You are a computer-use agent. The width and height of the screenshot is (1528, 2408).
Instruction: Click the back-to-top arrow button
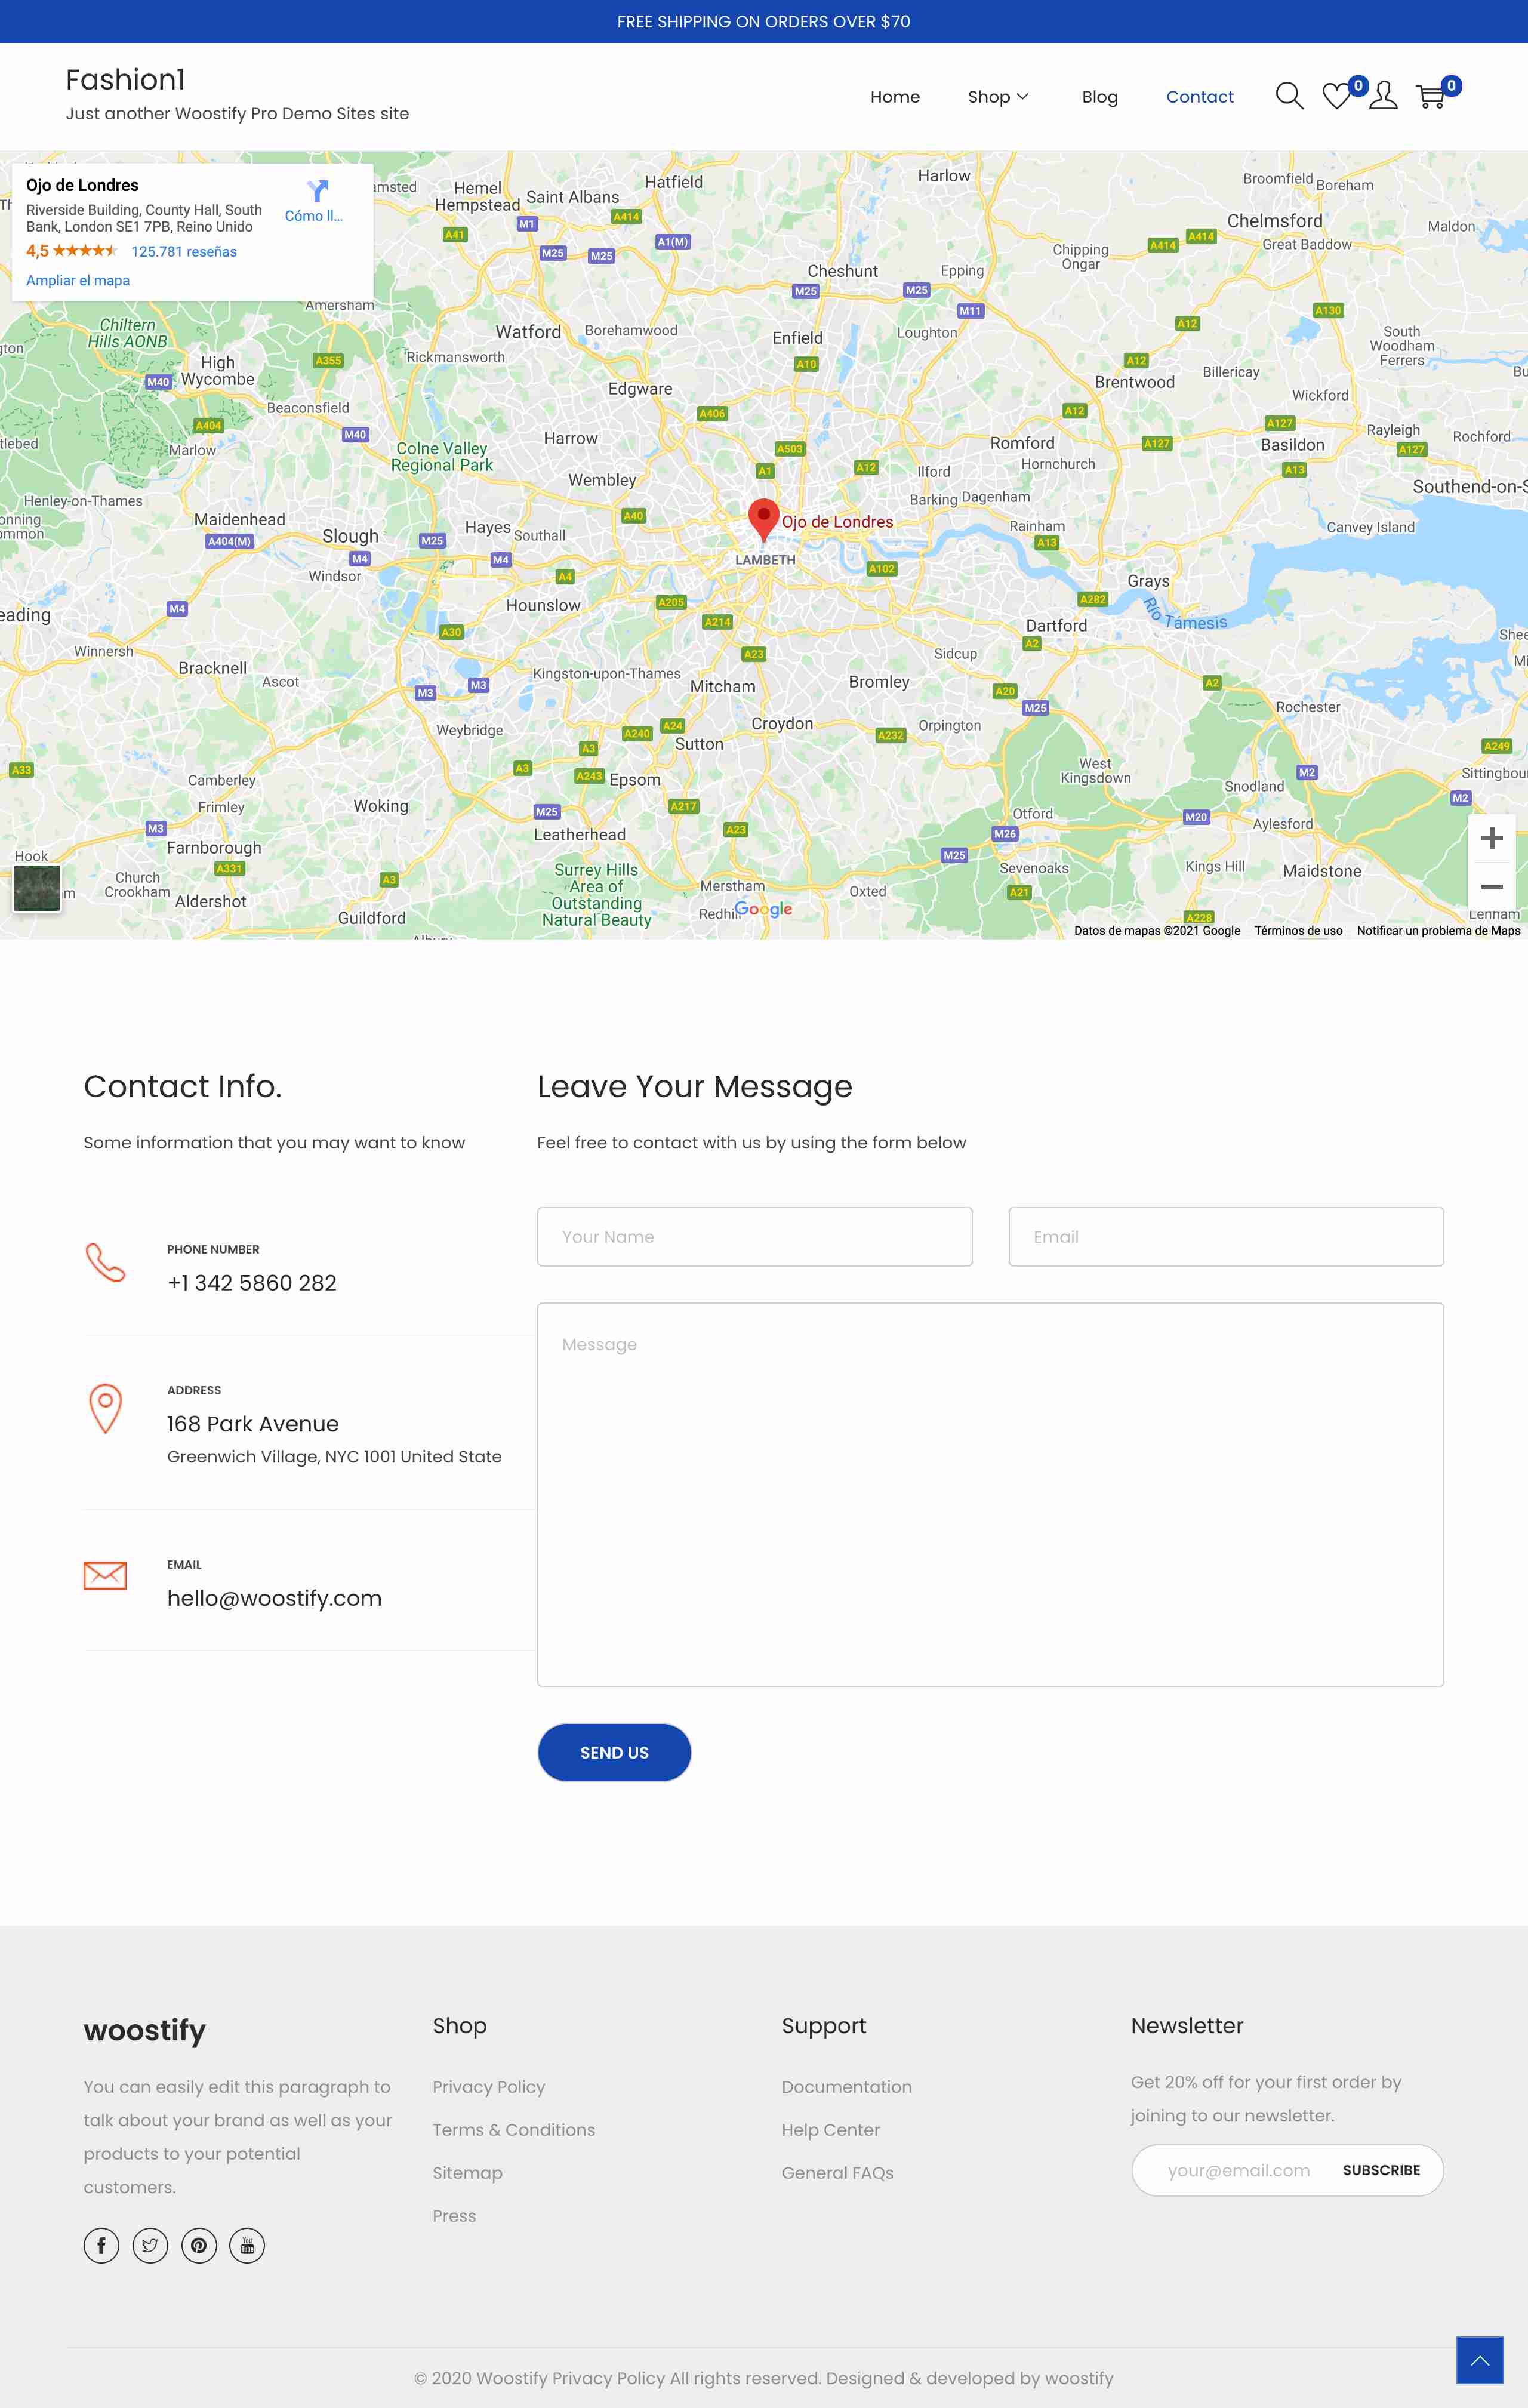coord(1479,2360)
